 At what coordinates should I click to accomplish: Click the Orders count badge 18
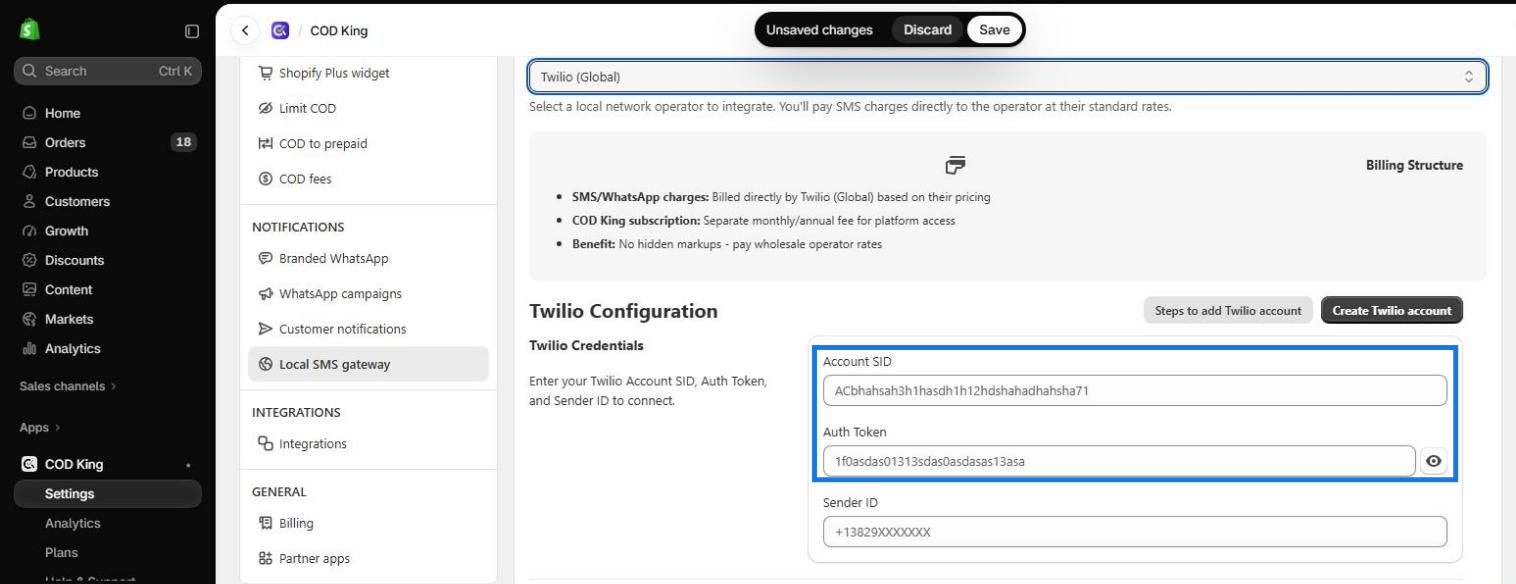(184, 142)
